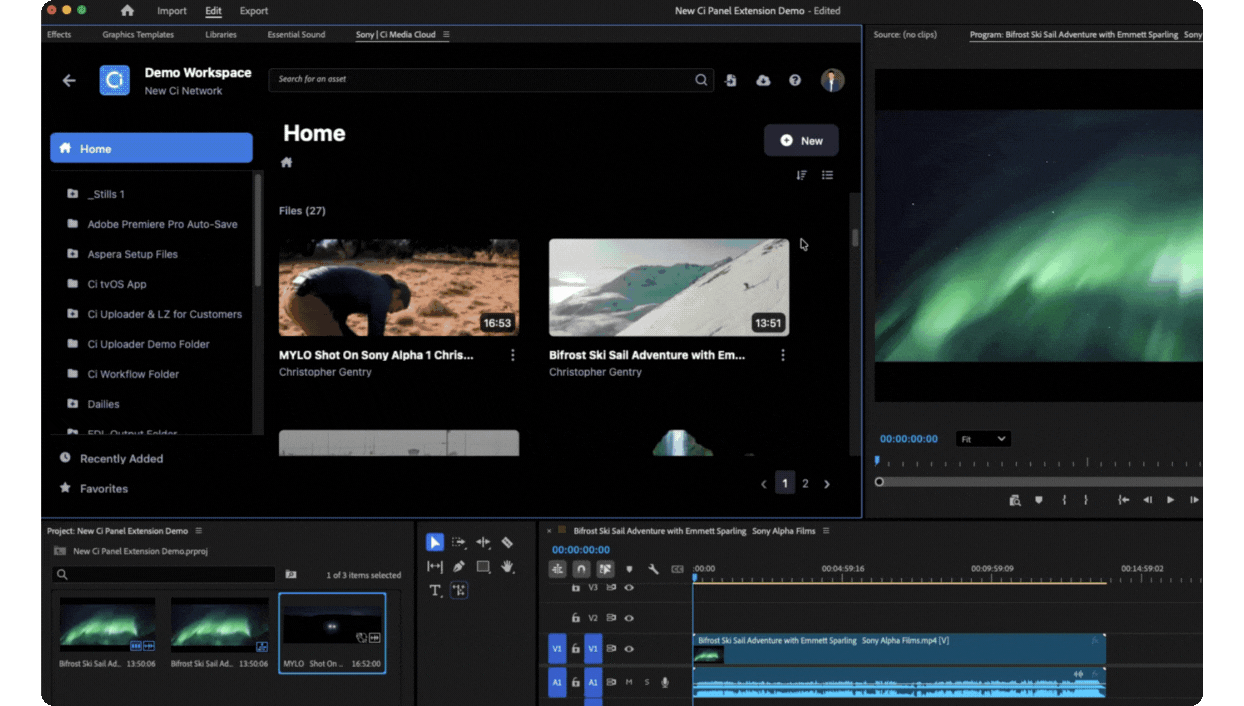This screenshot has width=1244, height=706.
Task: Open the Effects panel tab
Action: click(x=59, y=35)
